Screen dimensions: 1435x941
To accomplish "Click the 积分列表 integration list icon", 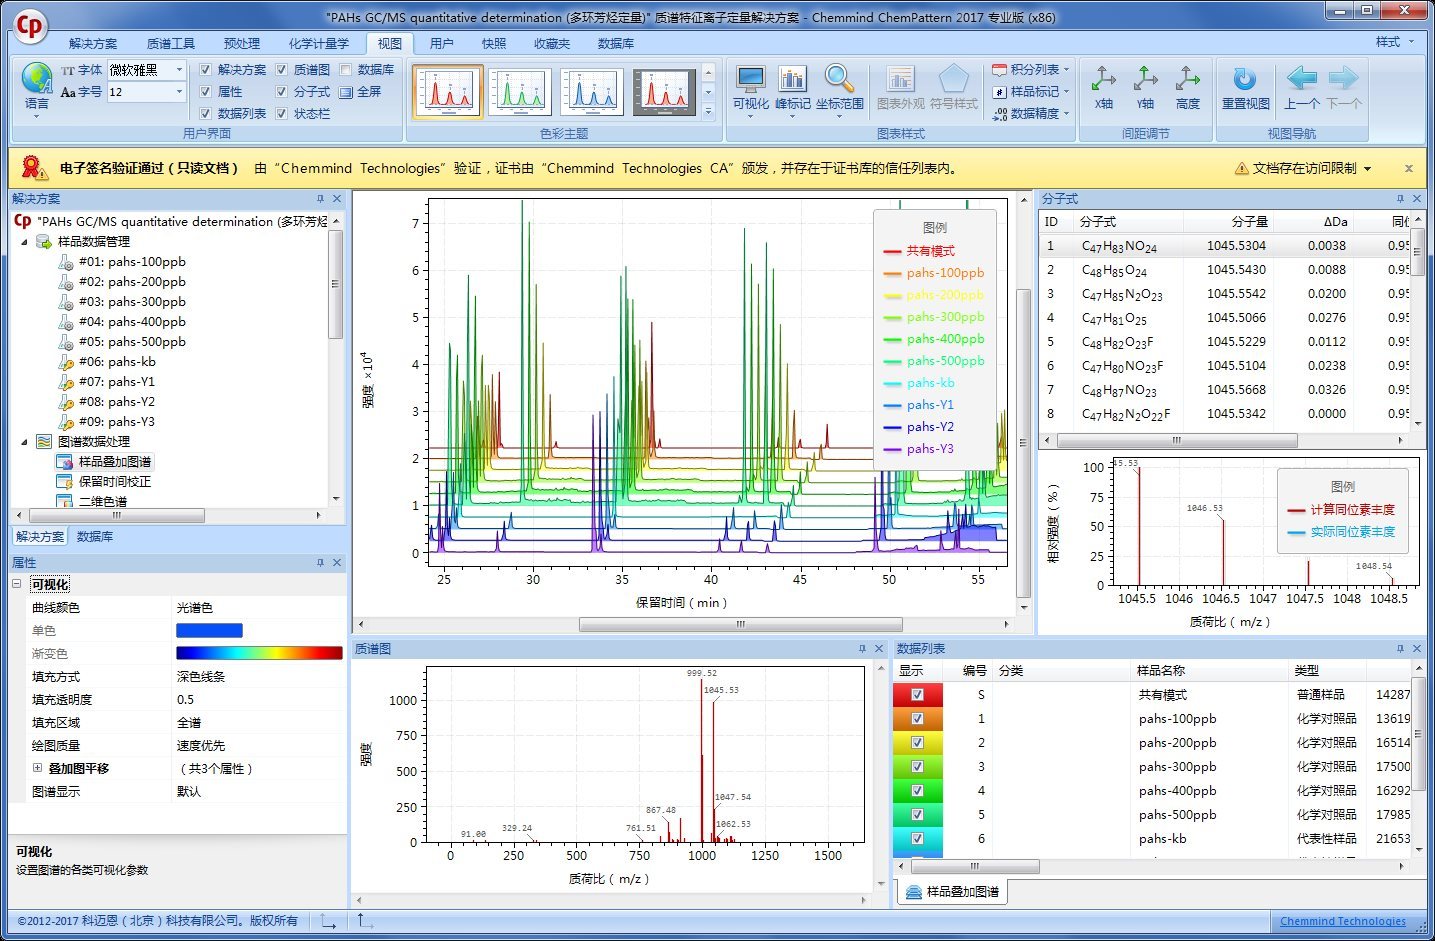I will (x=999, y=70).
